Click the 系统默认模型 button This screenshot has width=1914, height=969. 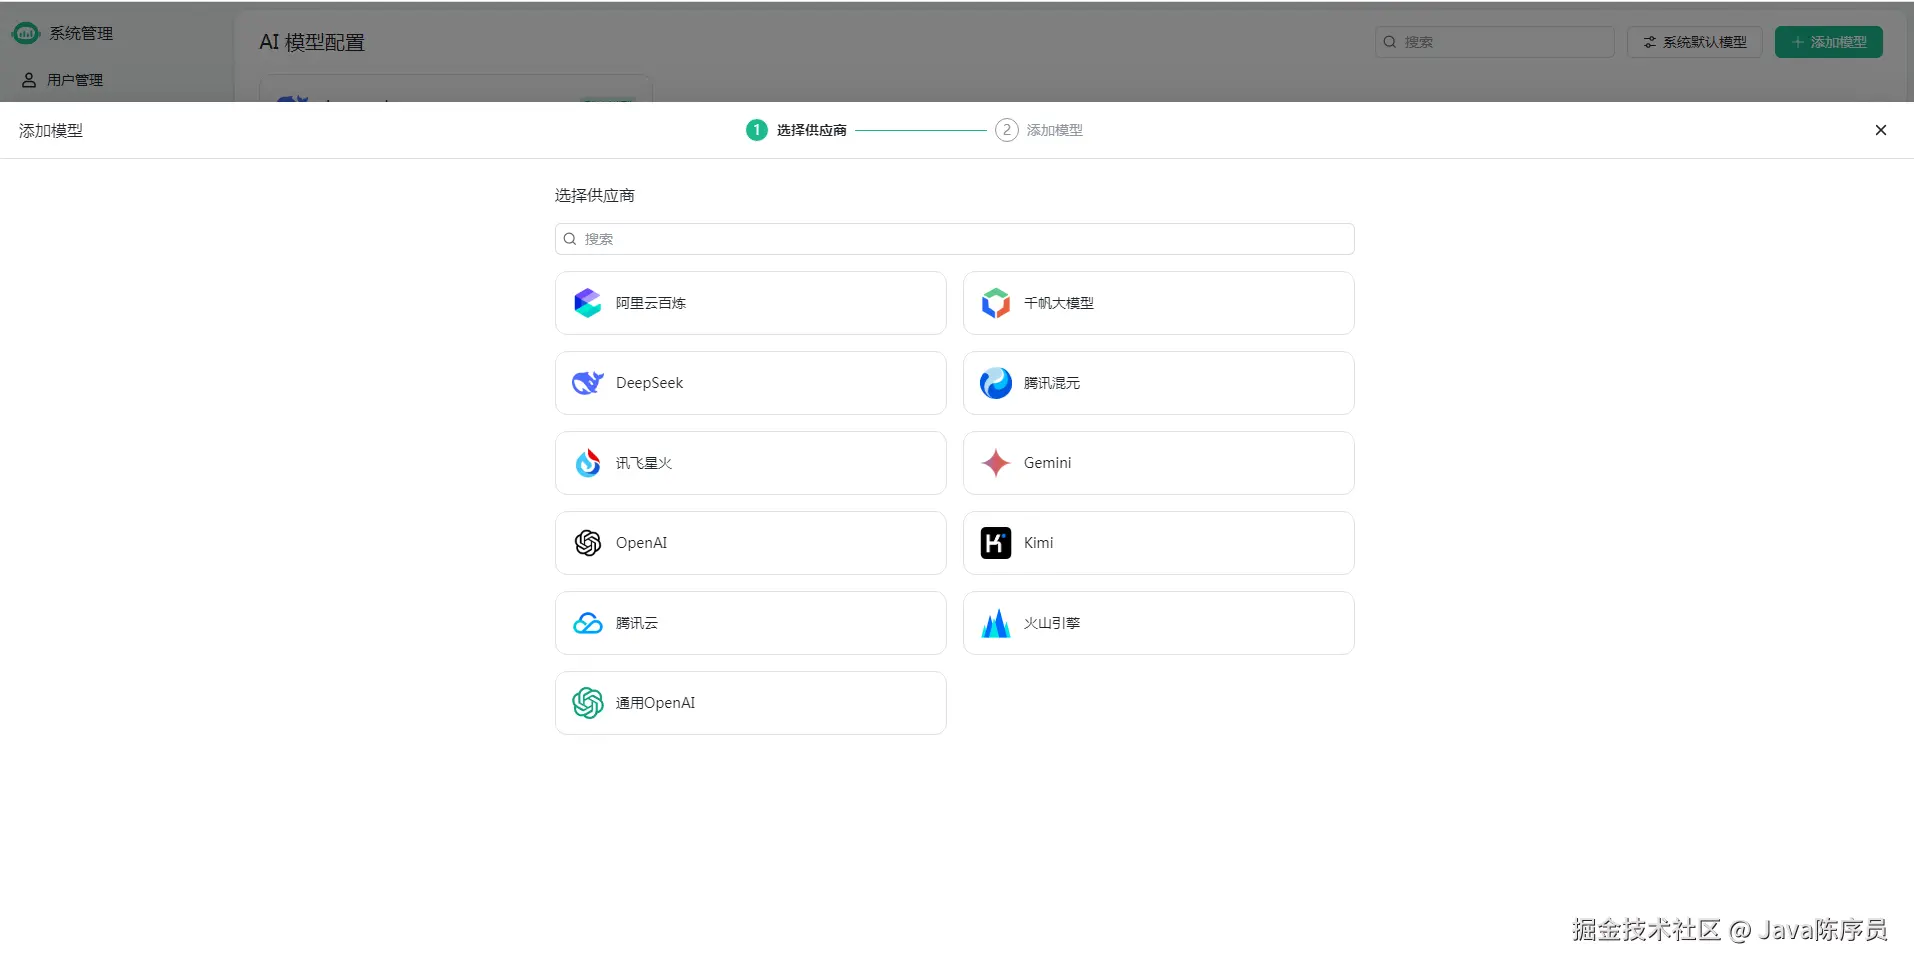[1695, 42]
